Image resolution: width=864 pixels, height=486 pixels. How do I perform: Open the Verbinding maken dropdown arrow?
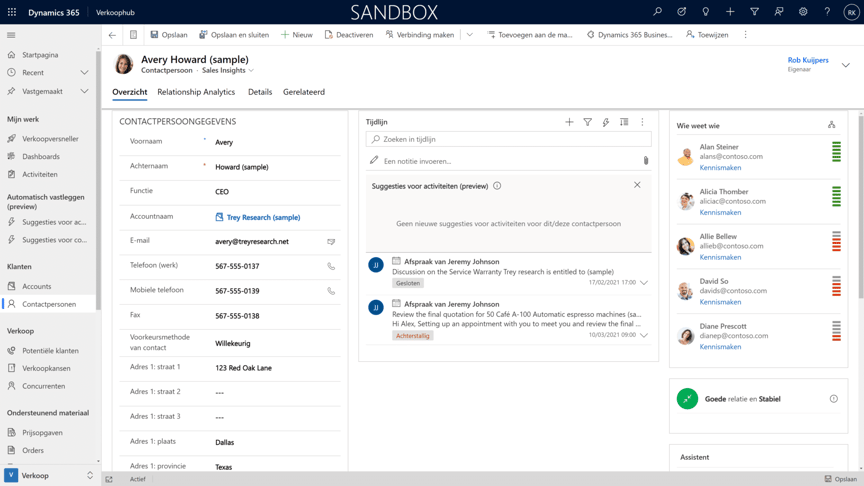tap(469, 35)
